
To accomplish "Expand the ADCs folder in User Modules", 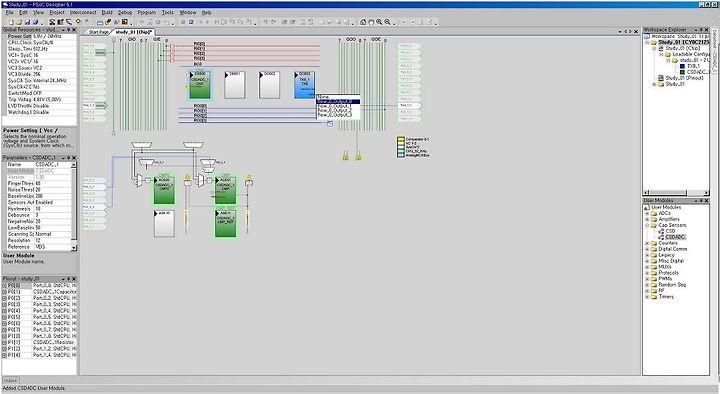I will (647, 213).
